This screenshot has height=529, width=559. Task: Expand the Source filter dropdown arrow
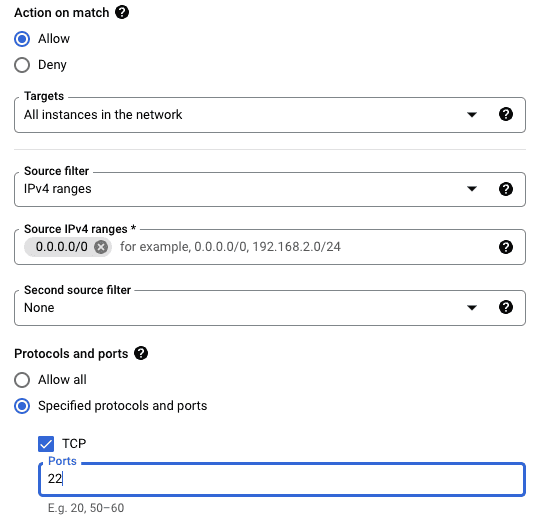click(472, 189)
